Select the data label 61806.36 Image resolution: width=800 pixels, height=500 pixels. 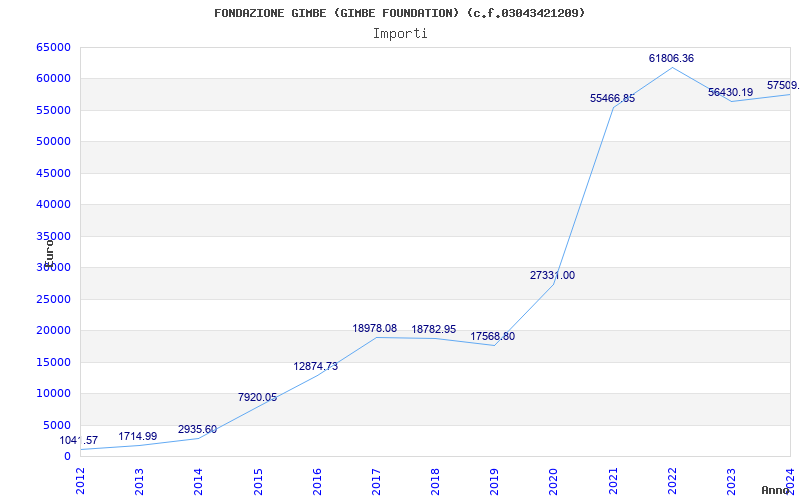671,58
